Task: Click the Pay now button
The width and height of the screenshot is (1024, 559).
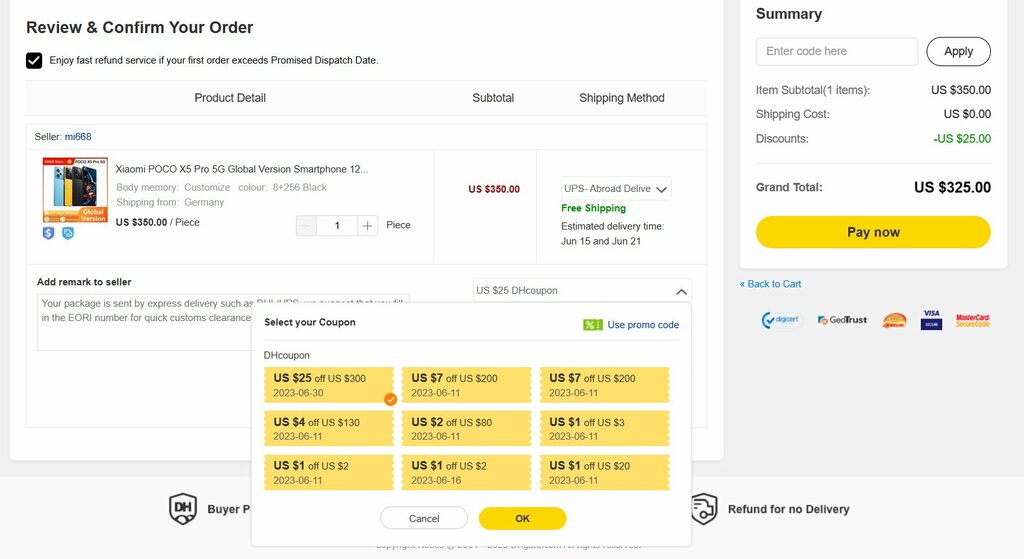Action: (873, 232)
